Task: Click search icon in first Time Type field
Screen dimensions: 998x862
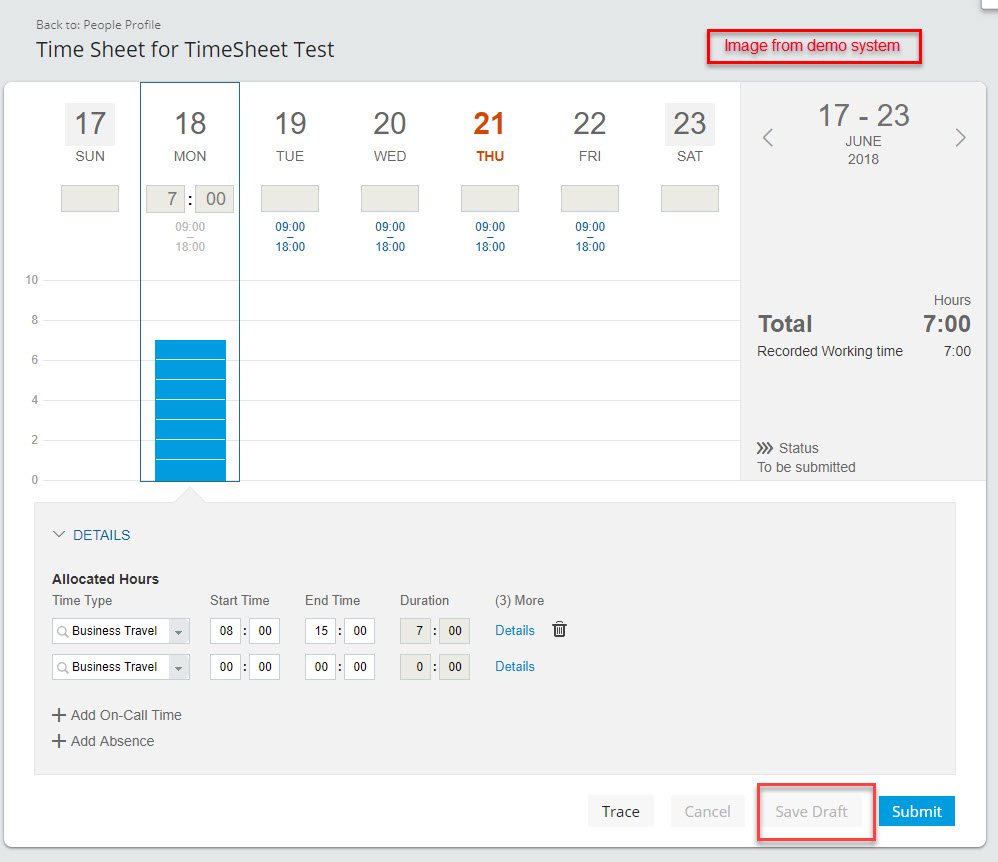Action: click(x=62, y=632)
